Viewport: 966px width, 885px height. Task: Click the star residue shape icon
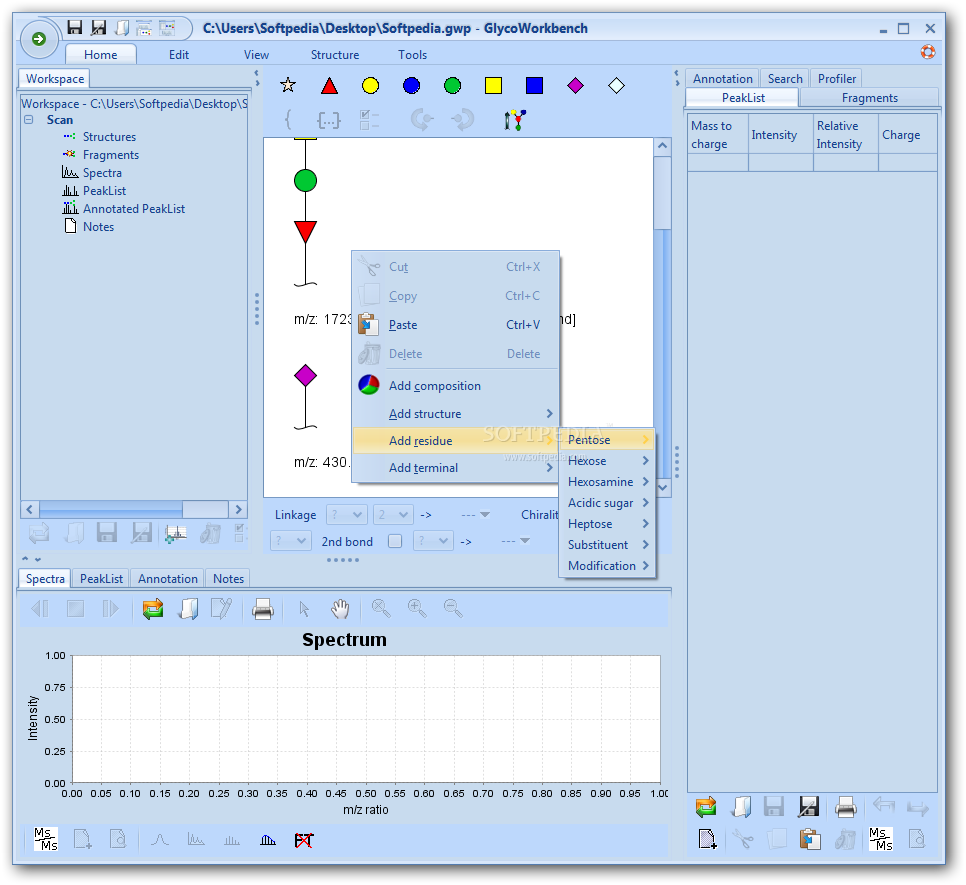[288, 85]
